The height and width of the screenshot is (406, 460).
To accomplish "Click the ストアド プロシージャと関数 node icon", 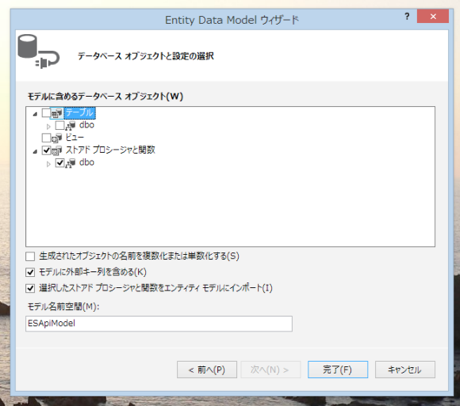I will pos(57,150).
